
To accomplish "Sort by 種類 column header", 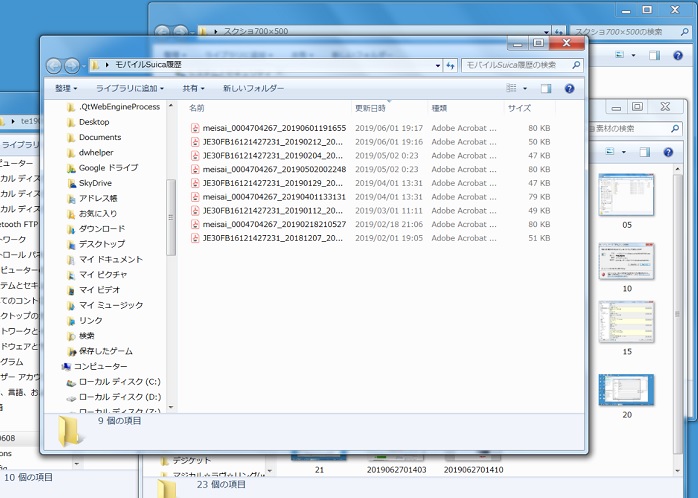I will click(x=439, y=108).
